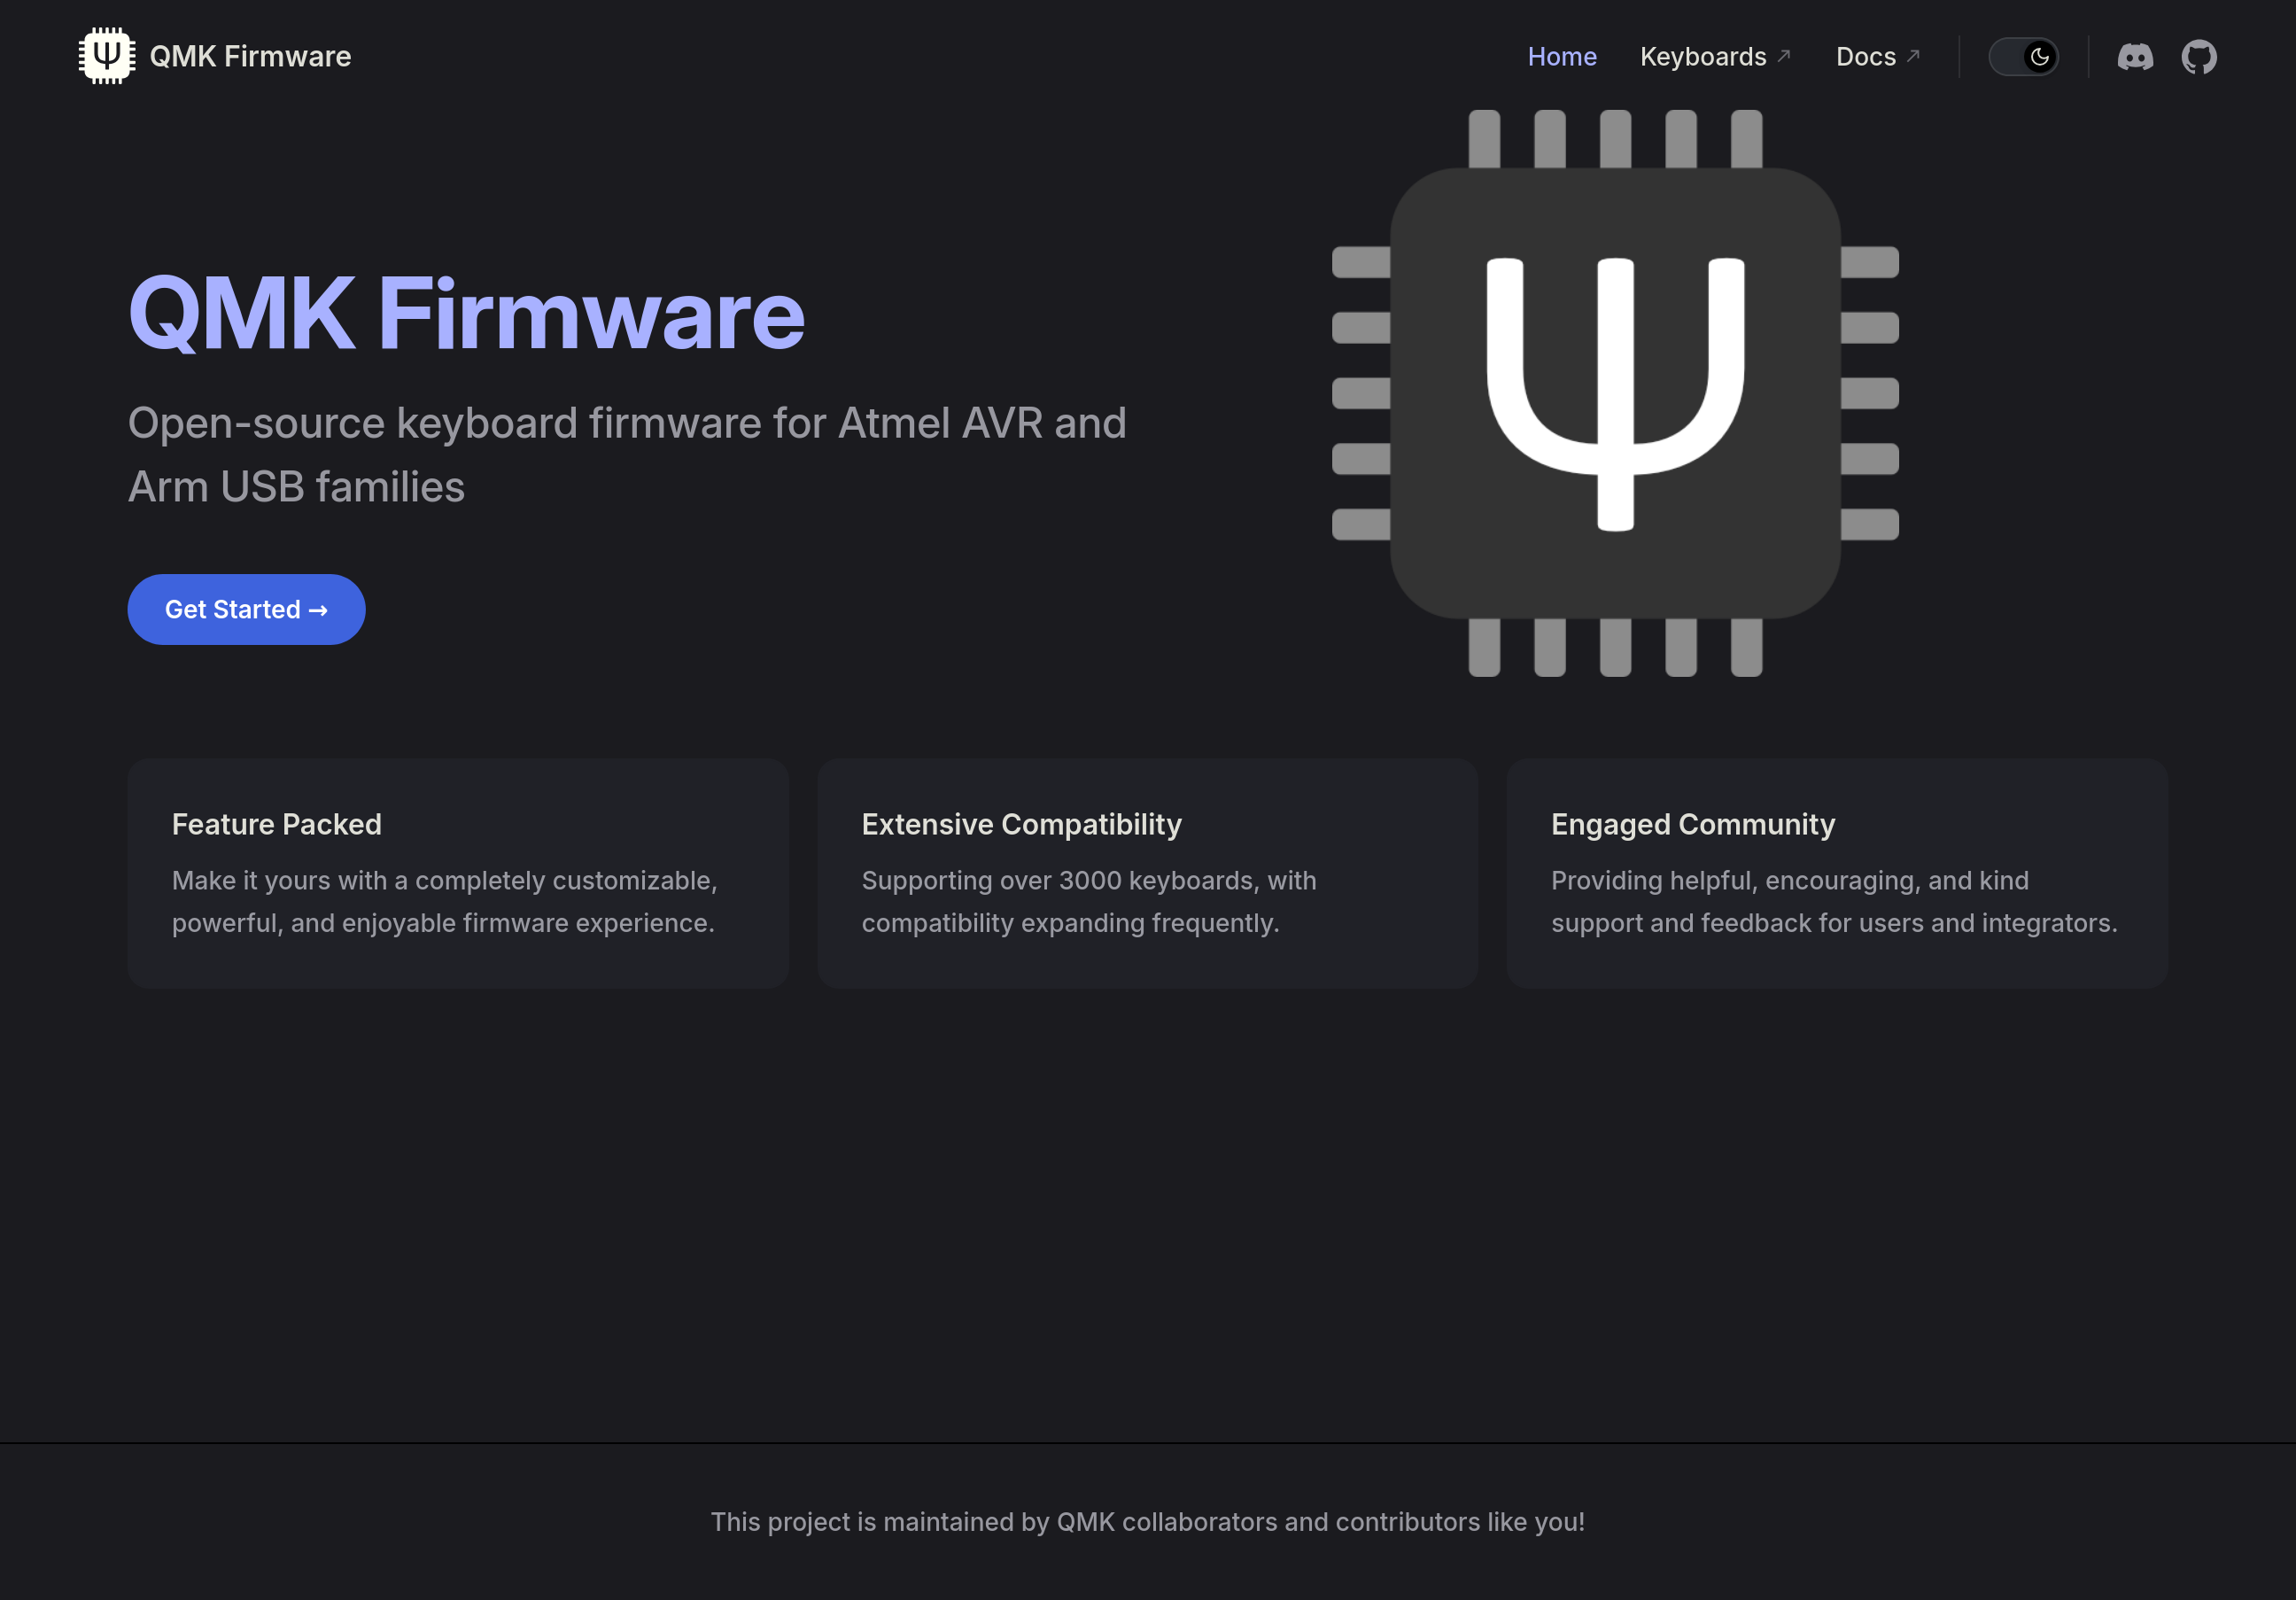Open the Docs nav link
This screenshot has width=2296, height=1600.
coord(1865,57)
